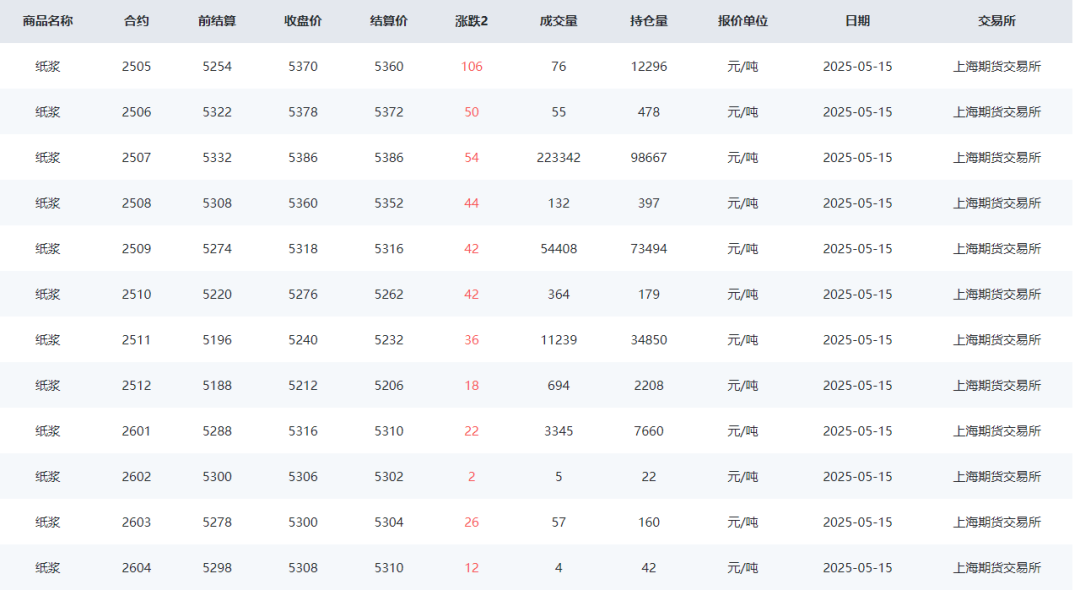Click the red change value 36

471,340
